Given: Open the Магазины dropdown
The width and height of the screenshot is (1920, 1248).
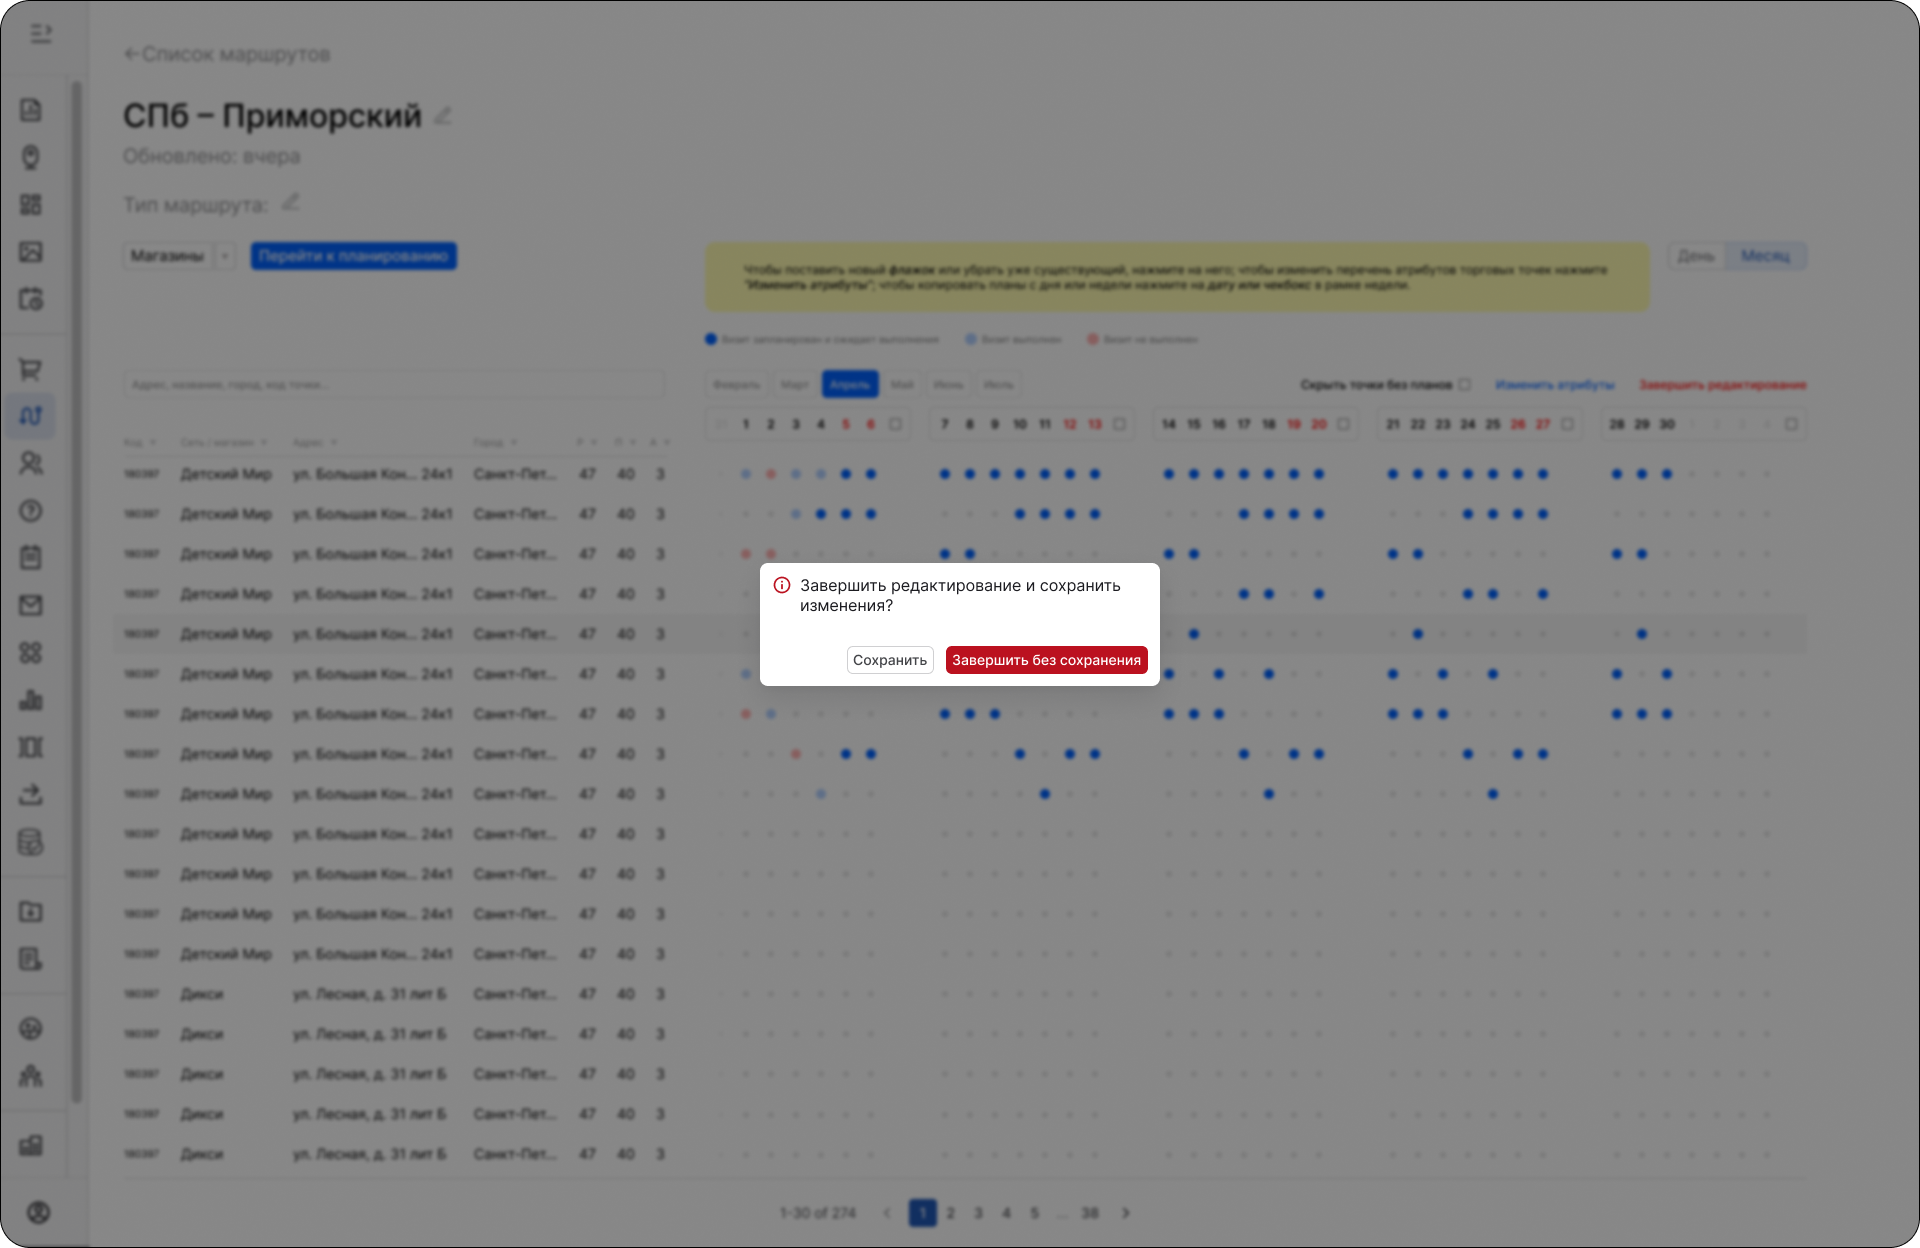Looking at the screenshot, I should (179, 256).
